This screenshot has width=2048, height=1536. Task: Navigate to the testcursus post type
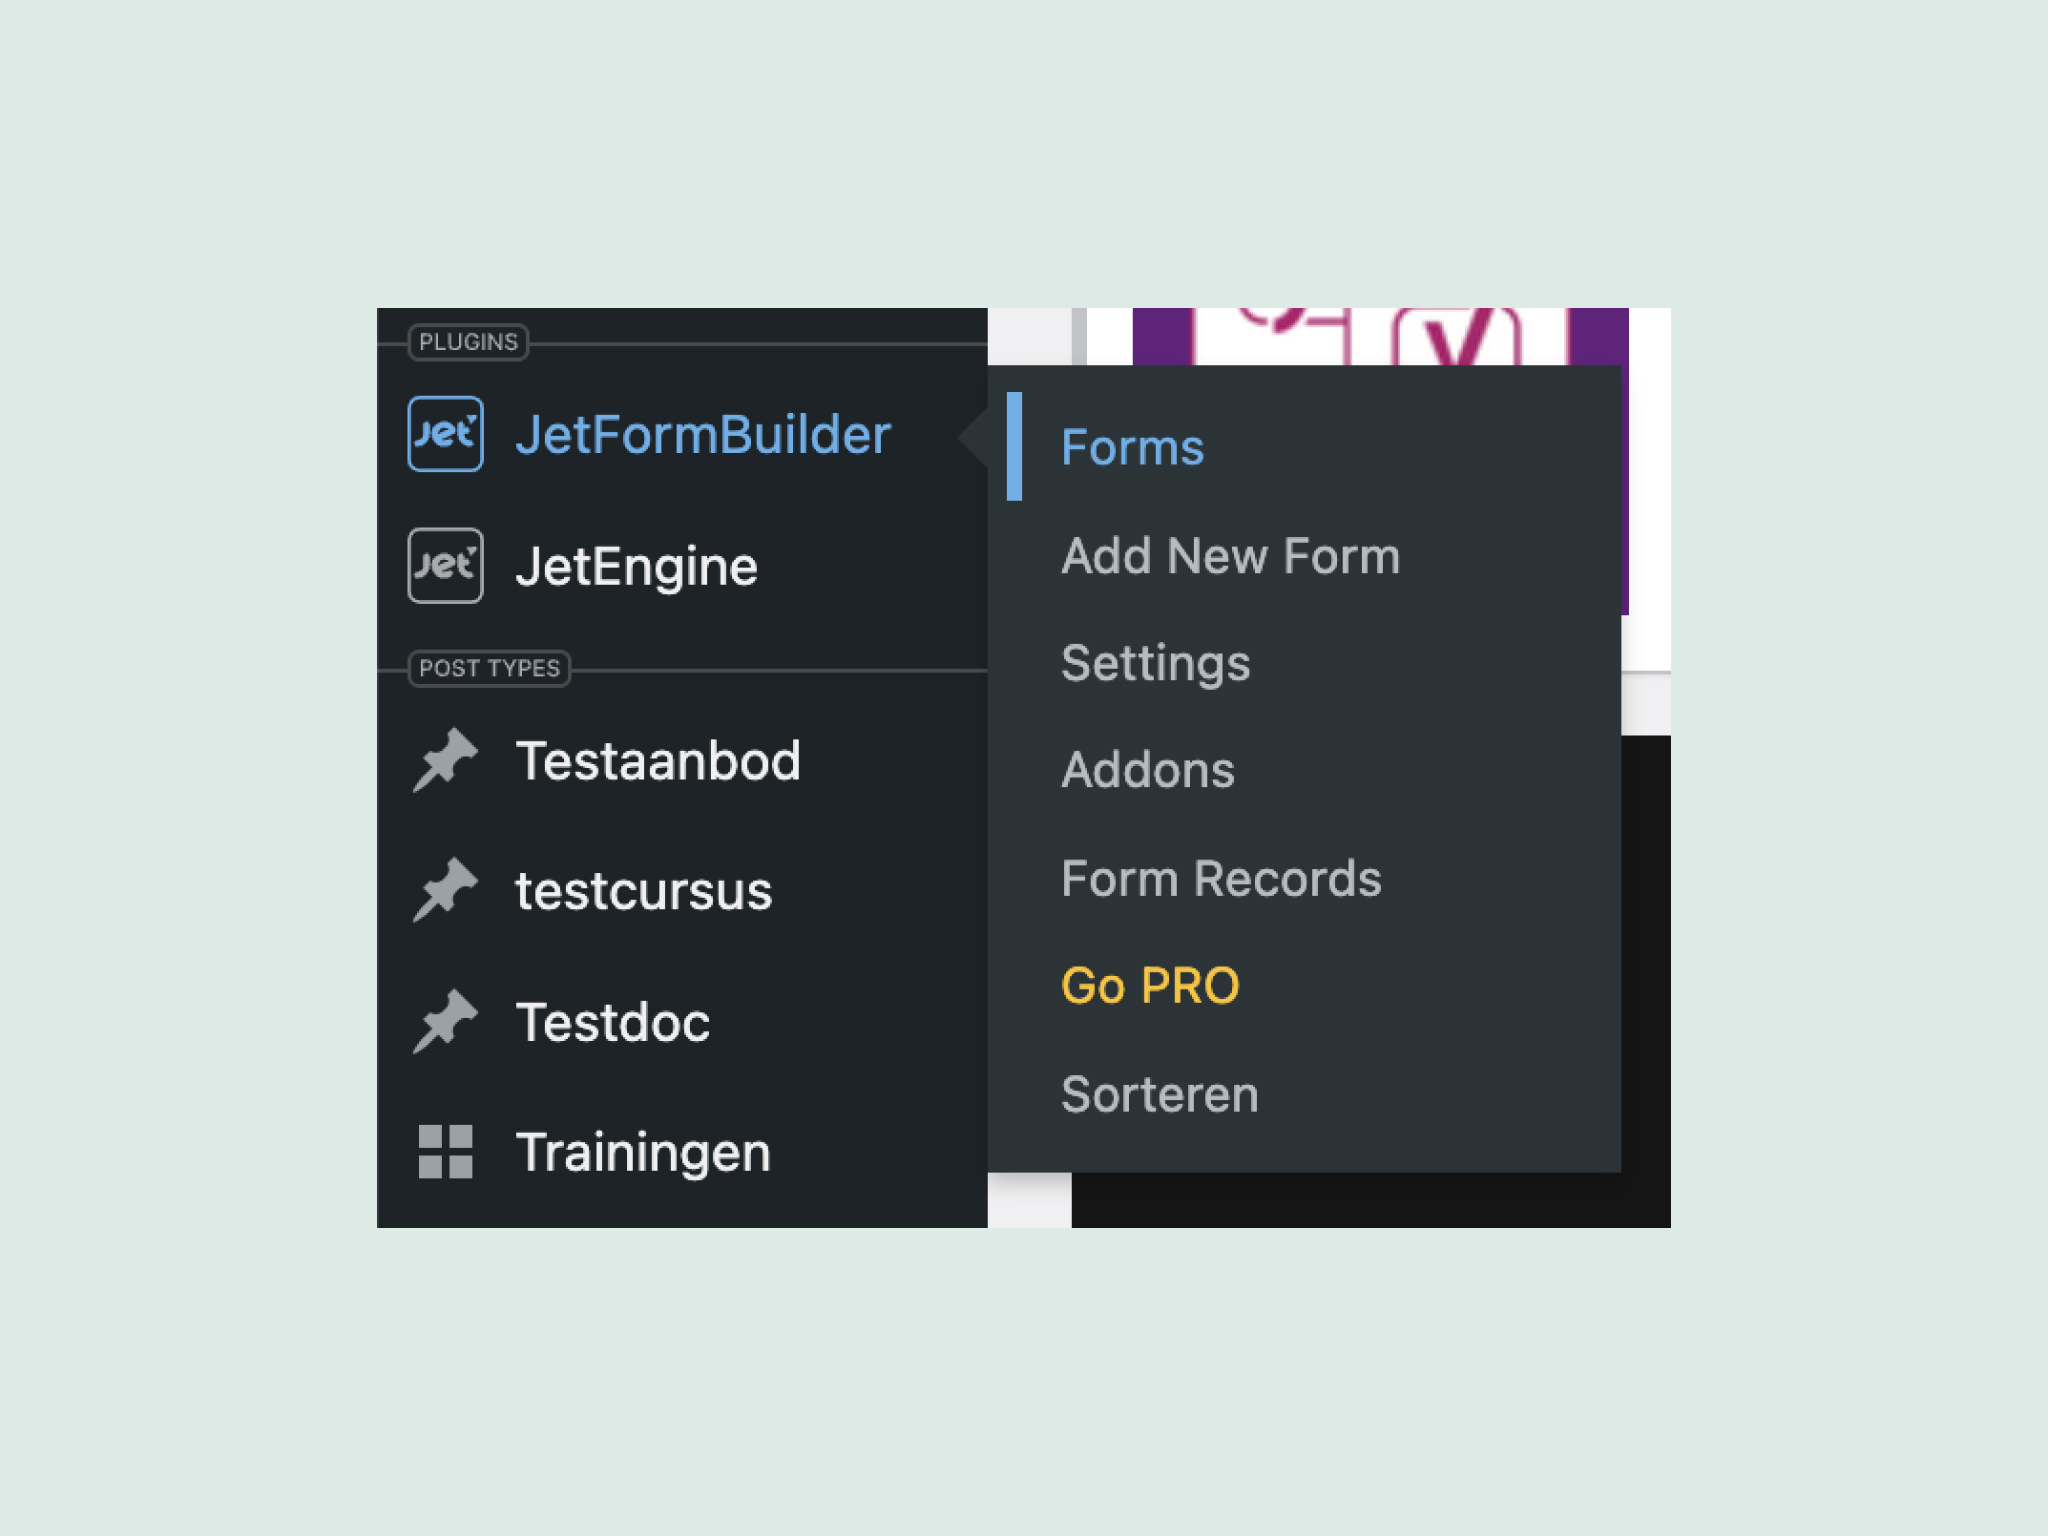coord(643,890)
